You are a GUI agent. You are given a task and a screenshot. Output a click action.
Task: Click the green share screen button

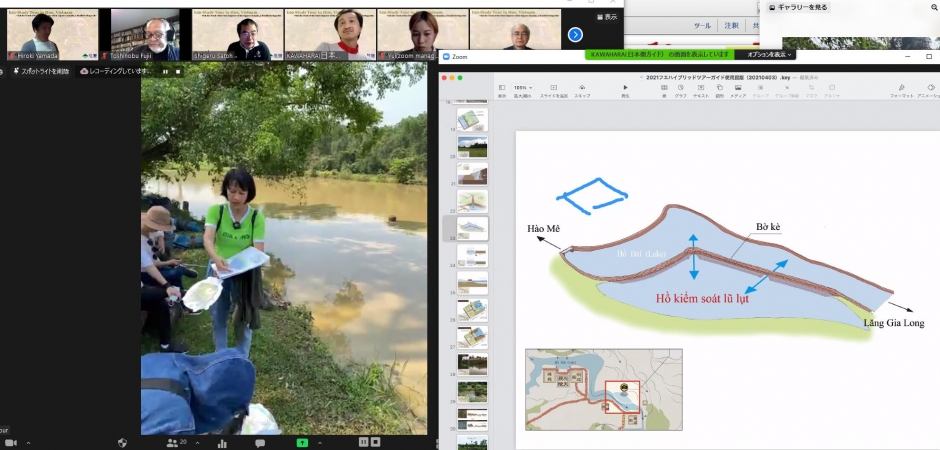(302, 443)
